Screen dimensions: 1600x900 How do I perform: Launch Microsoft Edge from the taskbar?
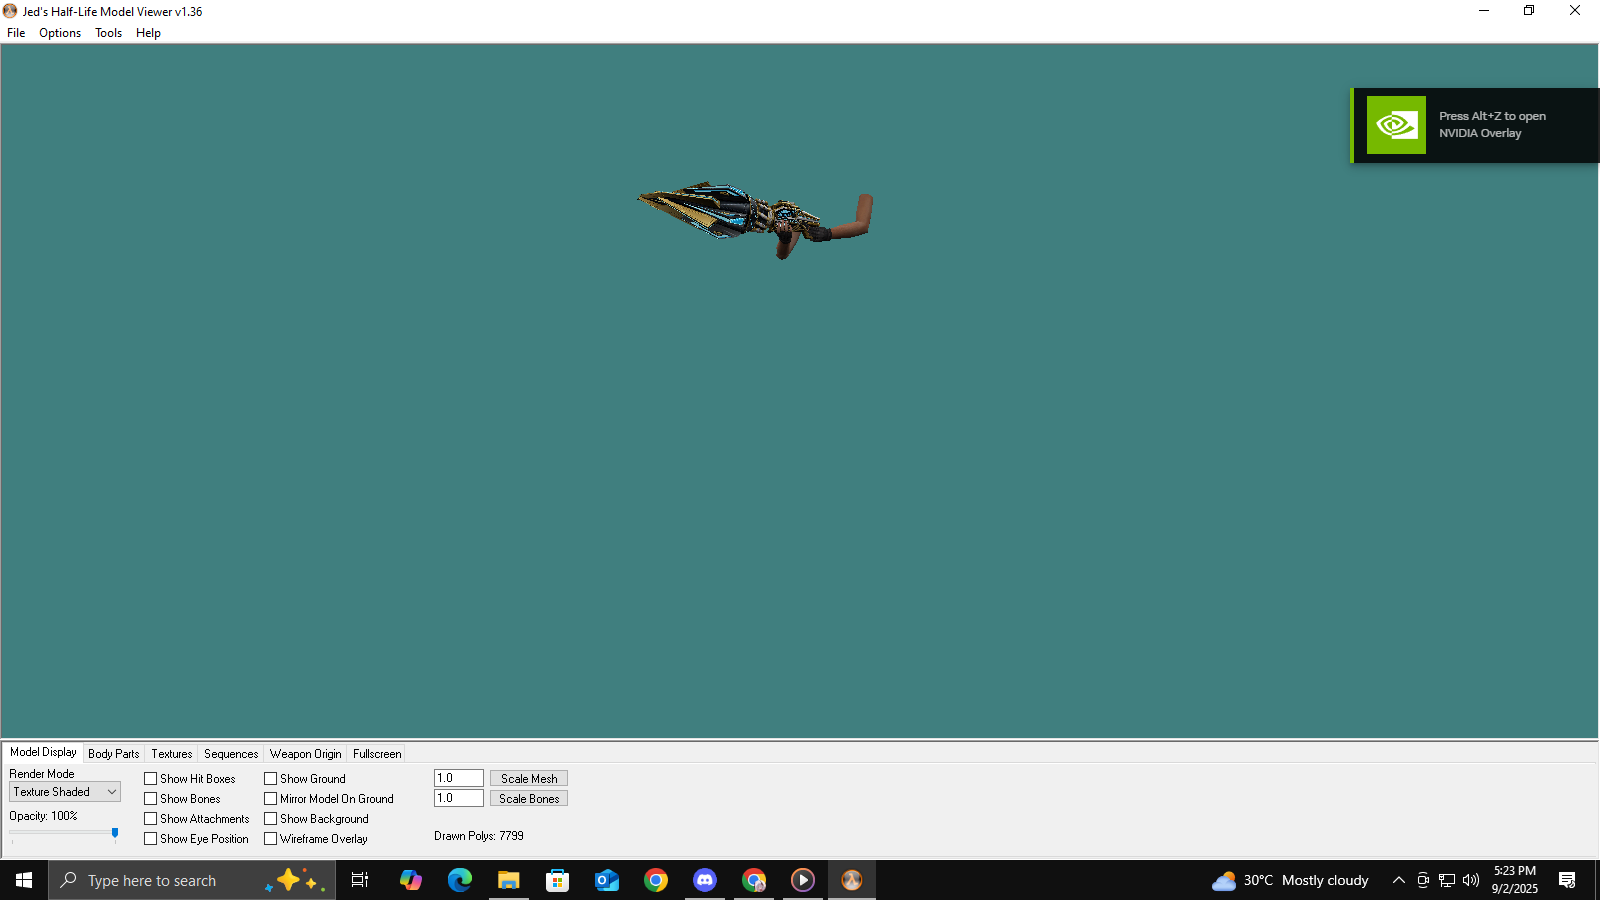click(460, 880)
